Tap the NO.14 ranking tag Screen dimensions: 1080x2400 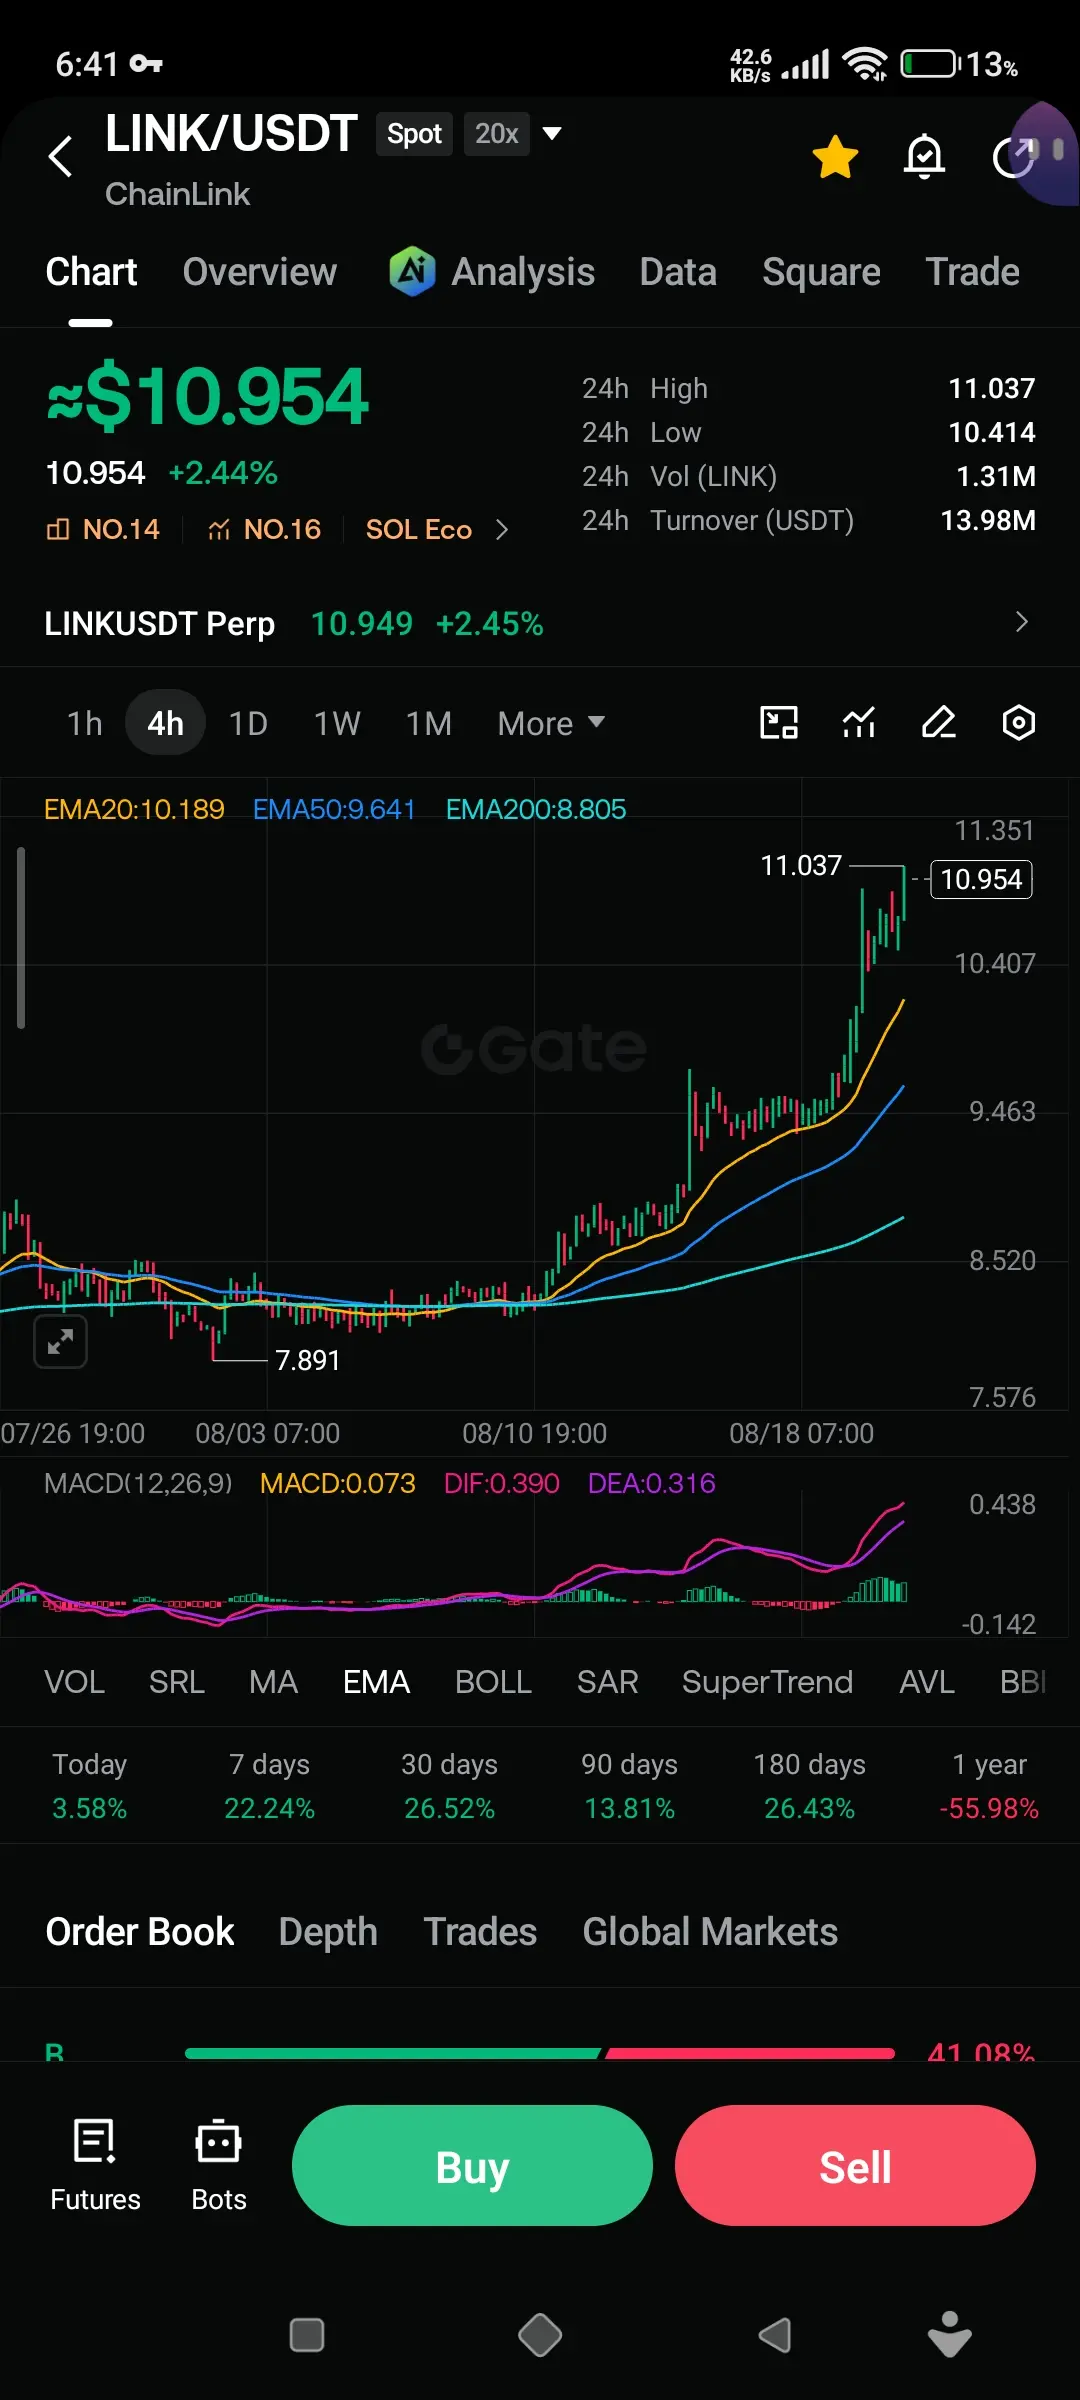103,529
